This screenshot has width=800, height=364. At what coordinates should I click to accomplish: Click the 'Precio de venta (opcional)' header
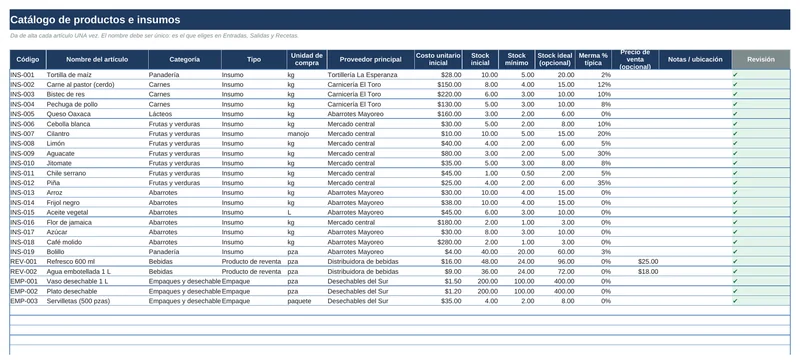[635, 60]
